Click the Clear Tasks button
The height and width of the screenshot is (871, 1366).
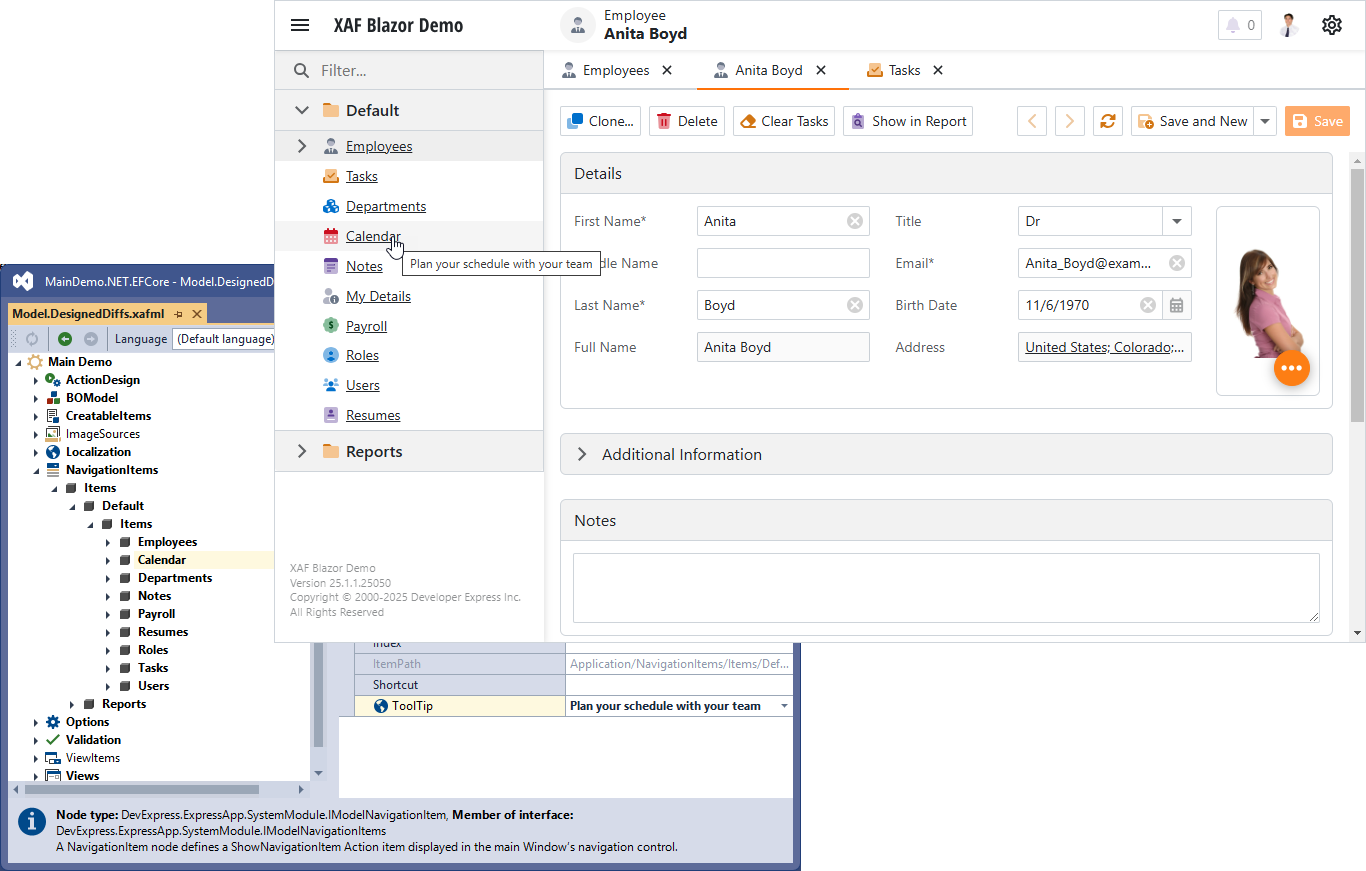pyautogui.click(x=784, y=121)
